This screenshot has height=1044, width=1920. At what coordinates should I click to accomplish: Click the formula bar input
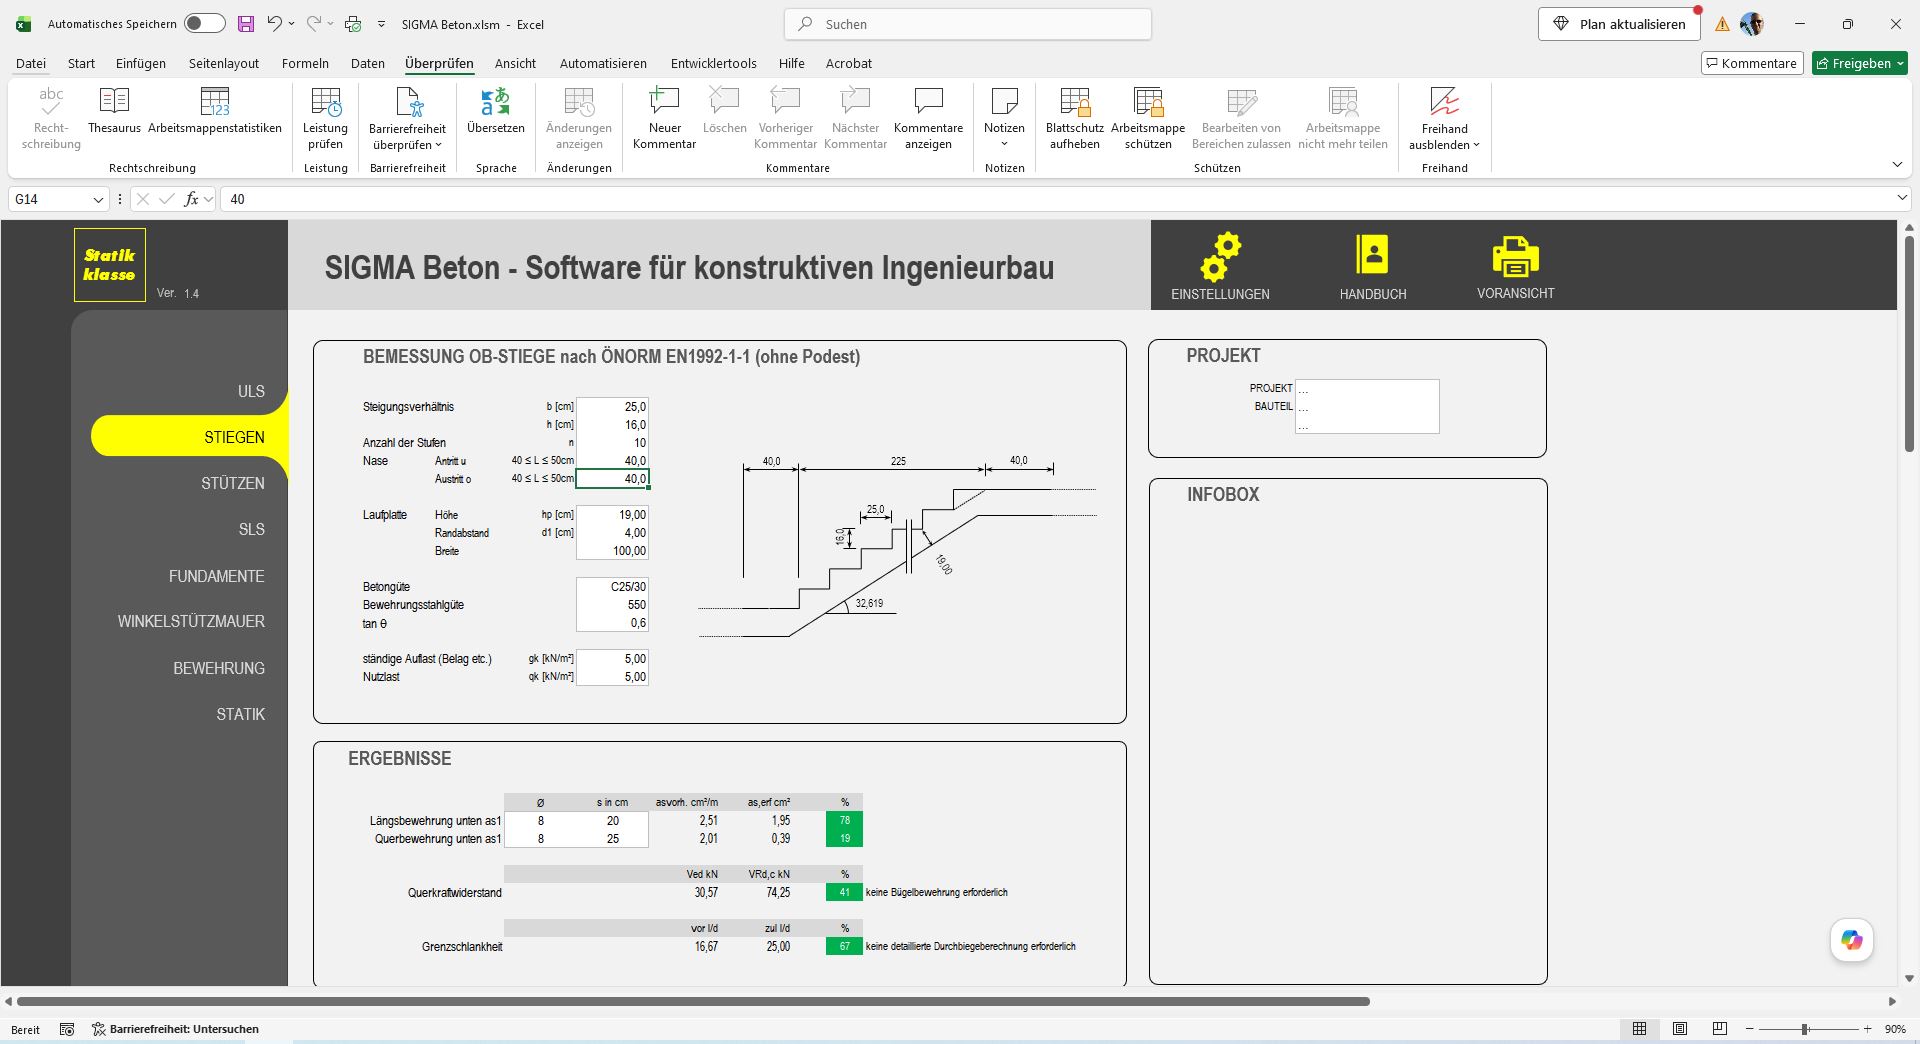tap(1056, 199)
